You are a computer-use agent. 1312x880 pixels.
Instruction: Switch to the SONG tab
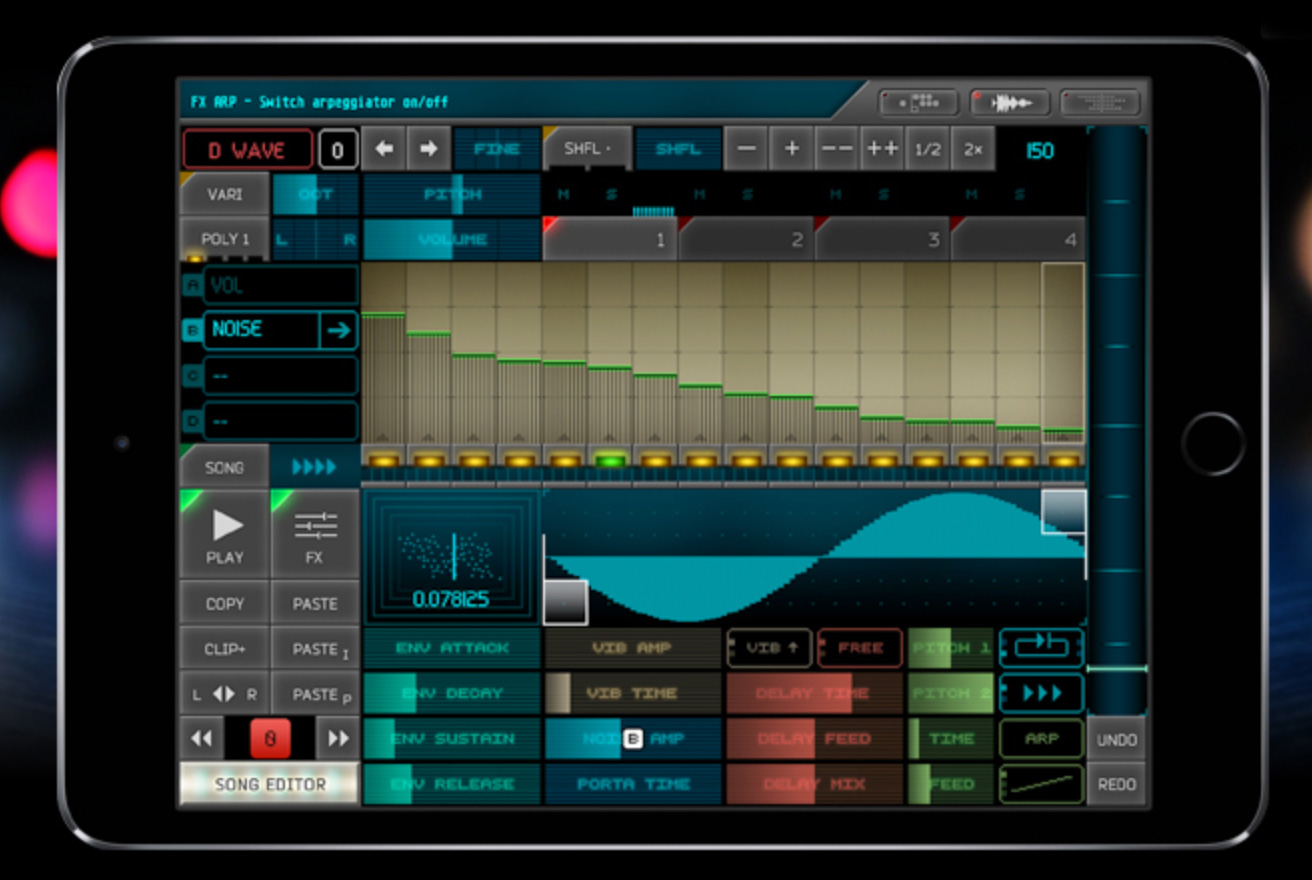tap(223, 466)
